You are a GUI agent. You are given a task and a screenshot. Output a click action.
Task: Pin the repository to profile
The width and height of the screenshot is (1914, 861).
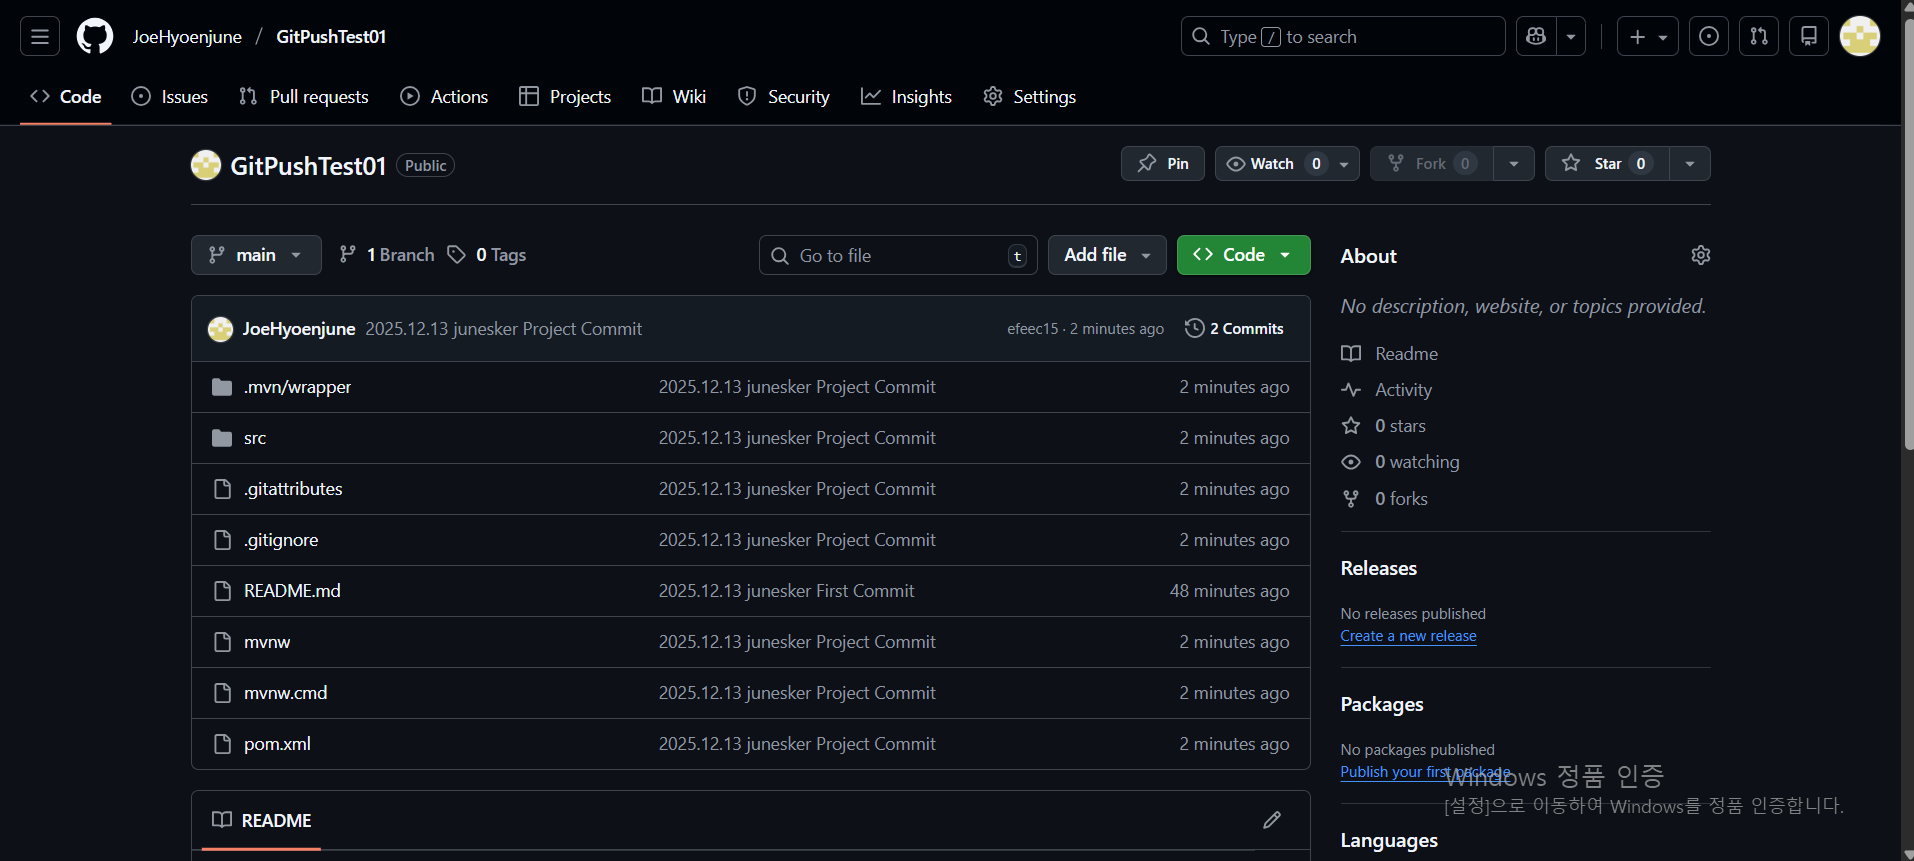coord(1163,164)
